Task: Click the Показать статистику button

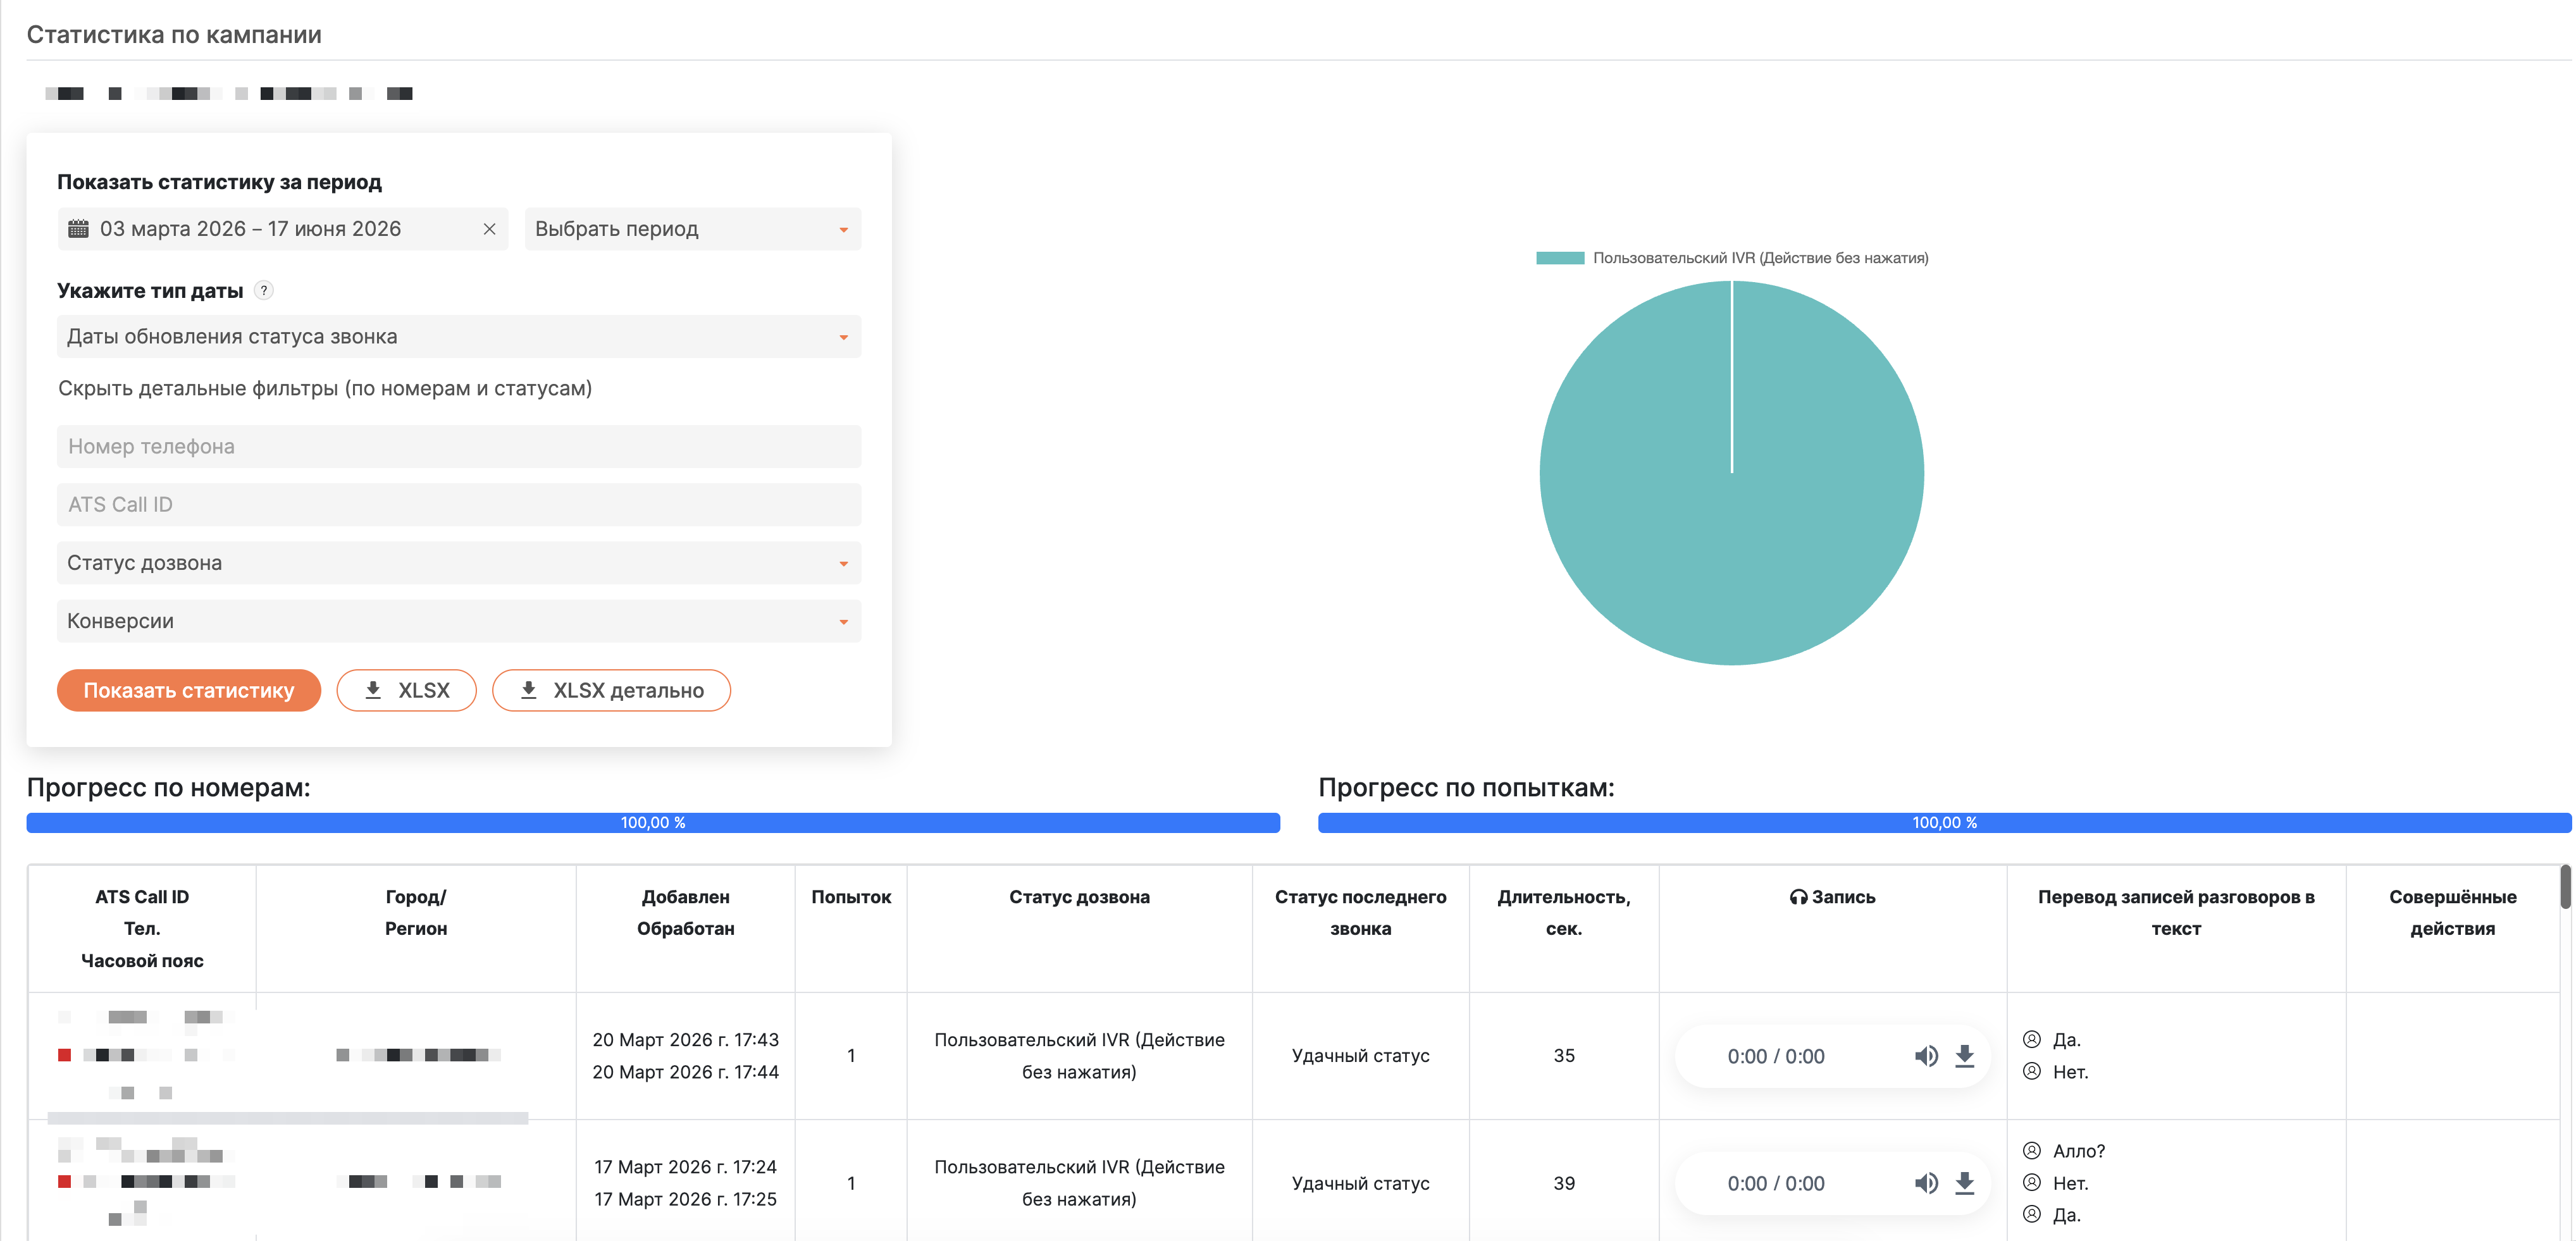Action: click(x=189, y=690)
